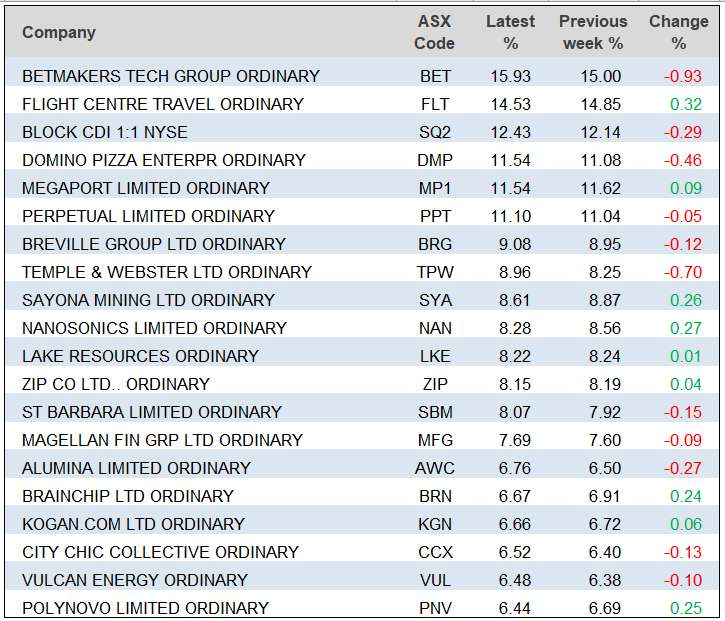Image resolution: width=725 pixels, height=621 pixels.
Task: Click the FLT ticker code
Action: (435, 104)
